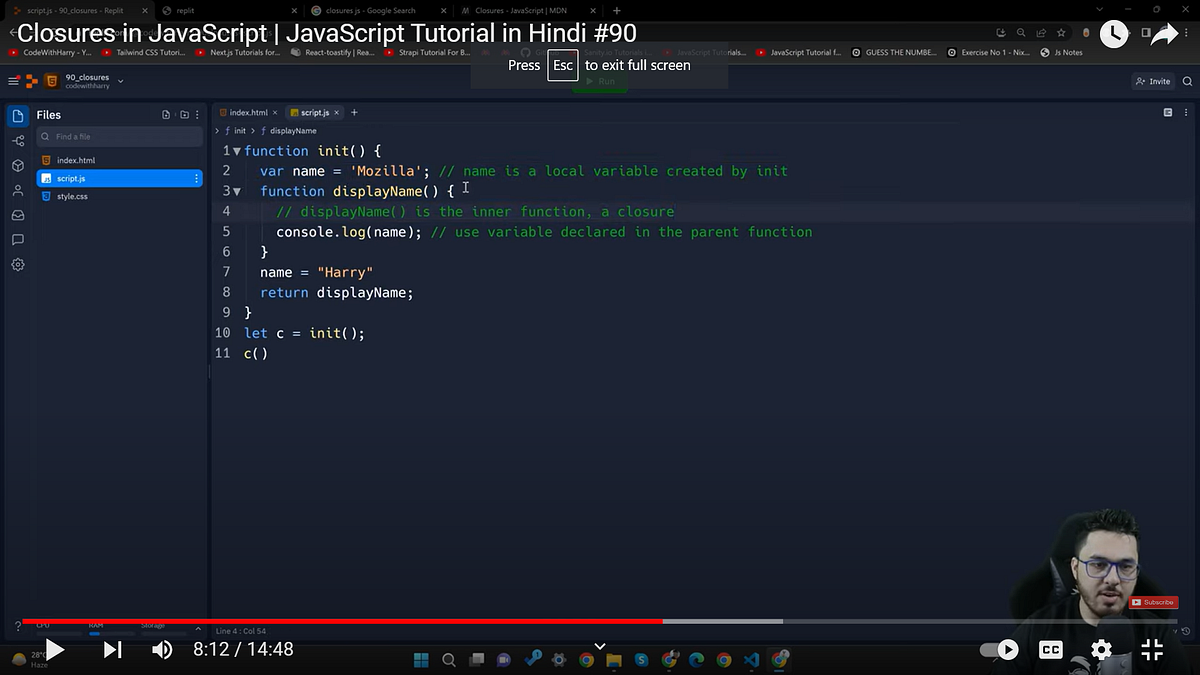
Task: Create a new file in the Files panel
Action: tap(165, 114)
